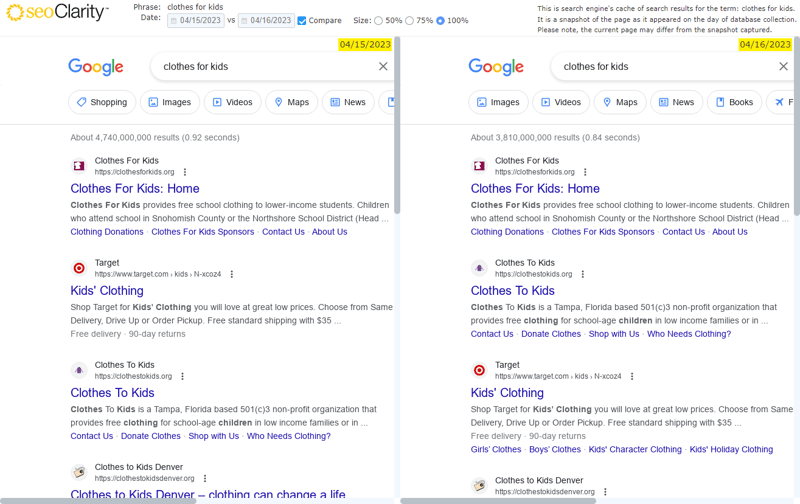This screenshot has height=504, width=800.
Task: Click Google logo in right 04/16 panel
Action: coord(496,67)
